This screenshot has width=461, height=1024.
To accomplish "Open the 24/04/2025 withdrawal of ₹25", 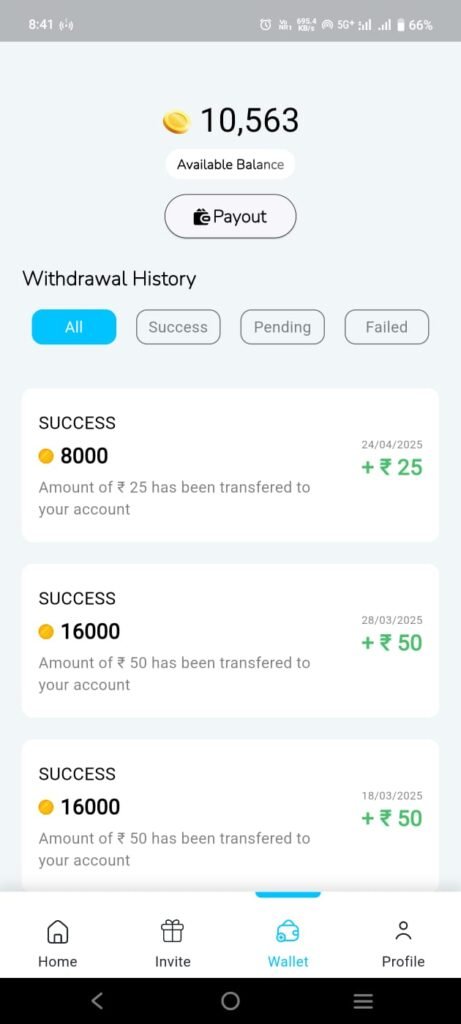I will 230,465.
